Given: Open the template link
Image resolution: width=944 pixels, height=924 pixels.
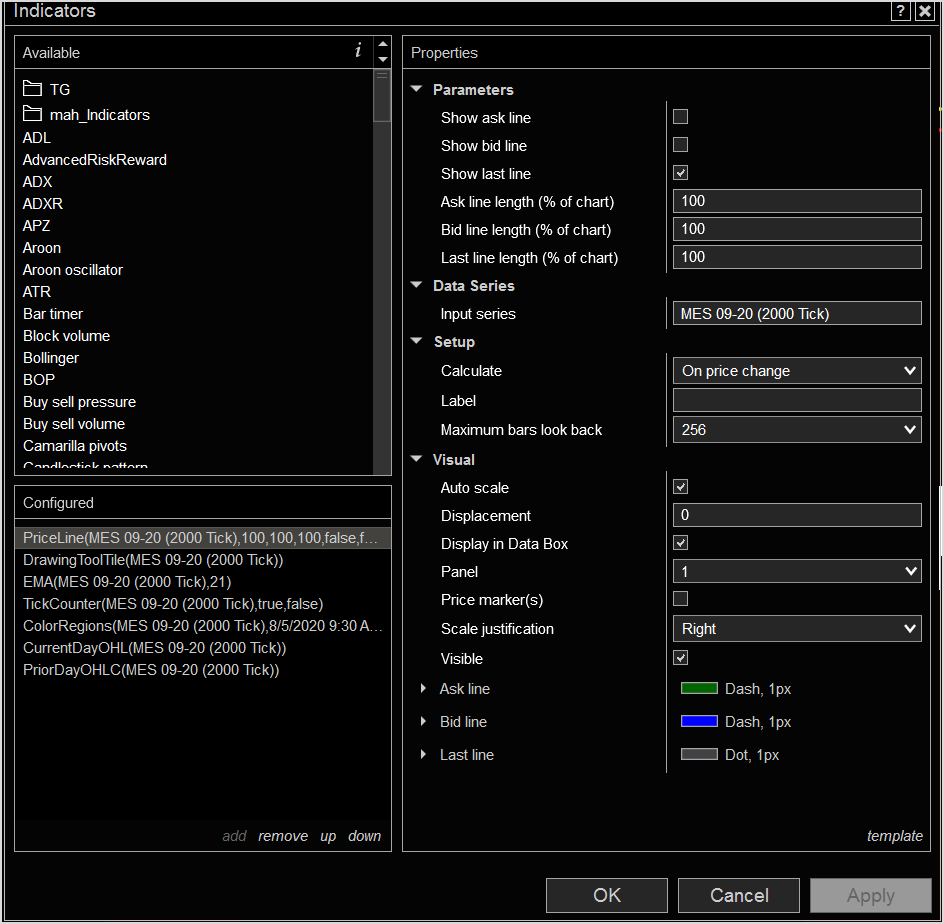Looking at the screenshot, I should pos(895,836).
